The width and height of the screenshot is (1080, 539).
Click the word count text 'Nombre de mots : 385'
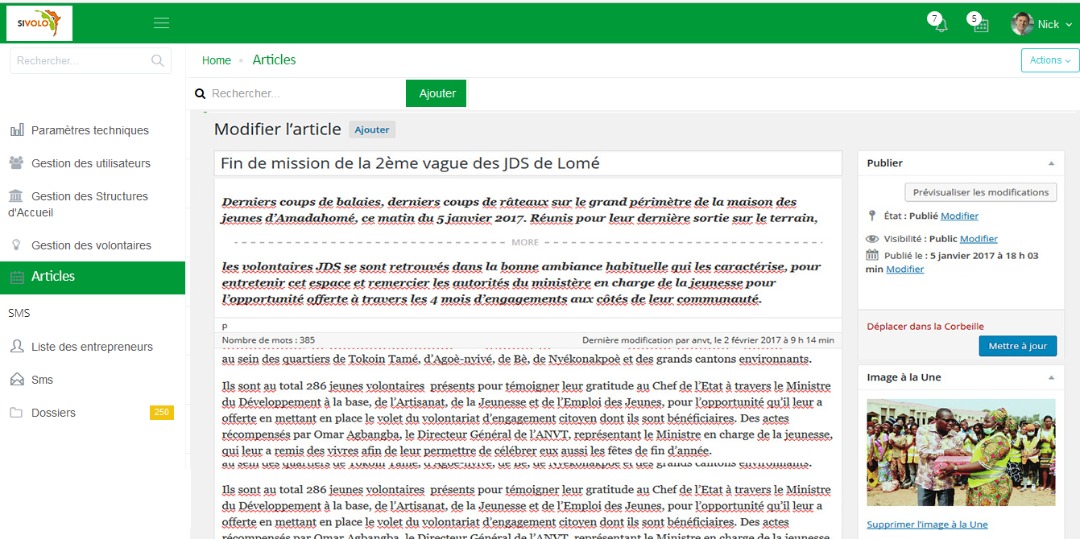269,340
